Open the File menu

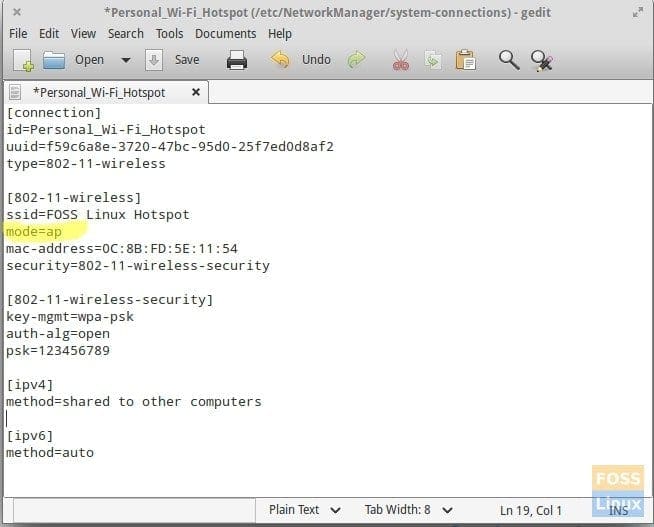click(x=18, y=33)
